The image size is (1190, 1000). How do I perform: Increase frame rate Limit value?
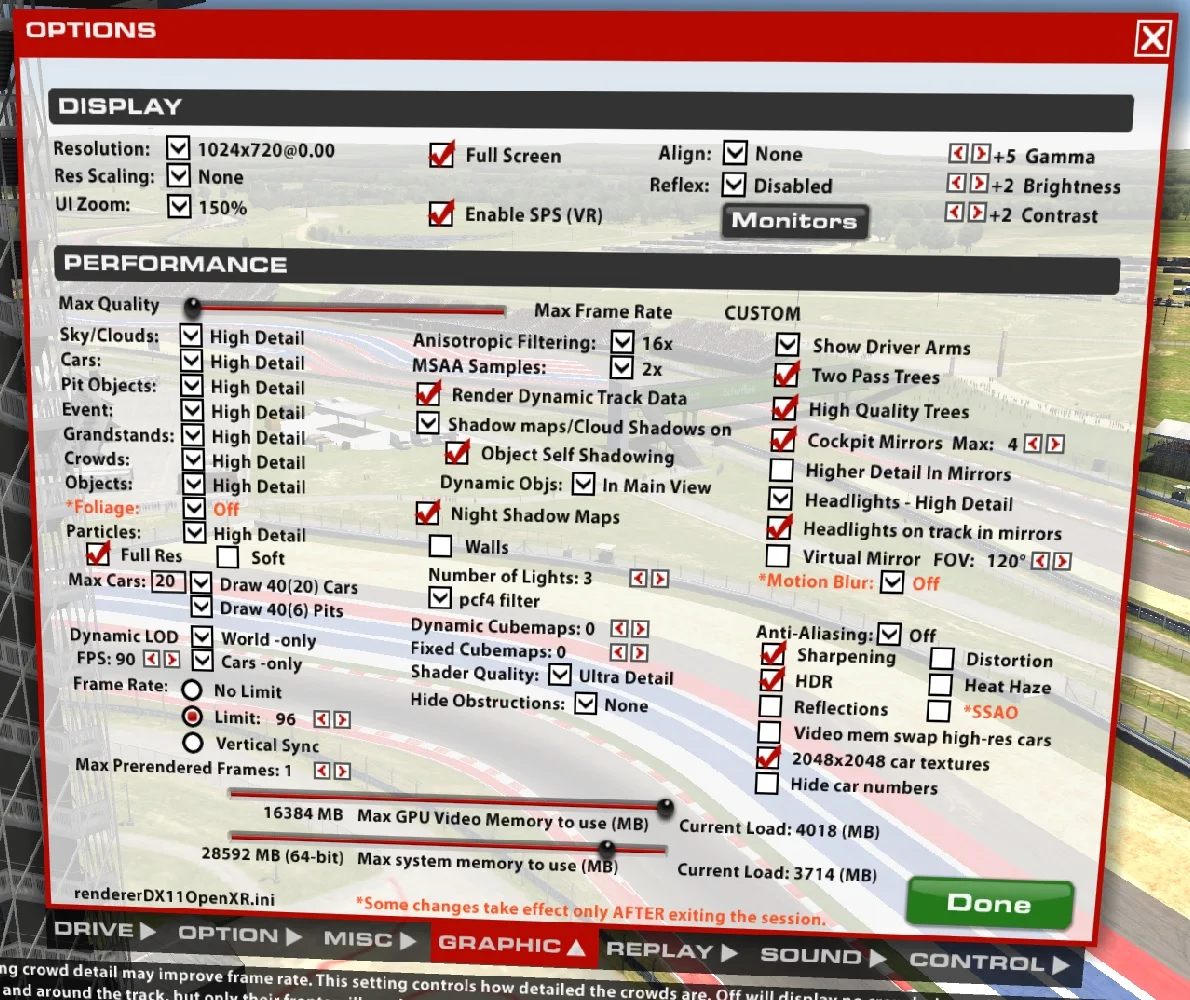pyautogui.click(x=343, y=719)
